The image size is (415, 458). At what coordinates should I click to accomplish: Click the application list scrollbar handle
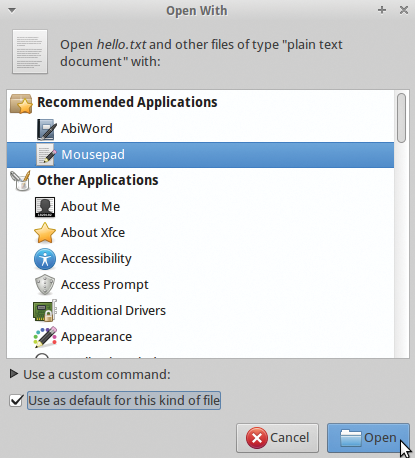(x=402, y=118)
